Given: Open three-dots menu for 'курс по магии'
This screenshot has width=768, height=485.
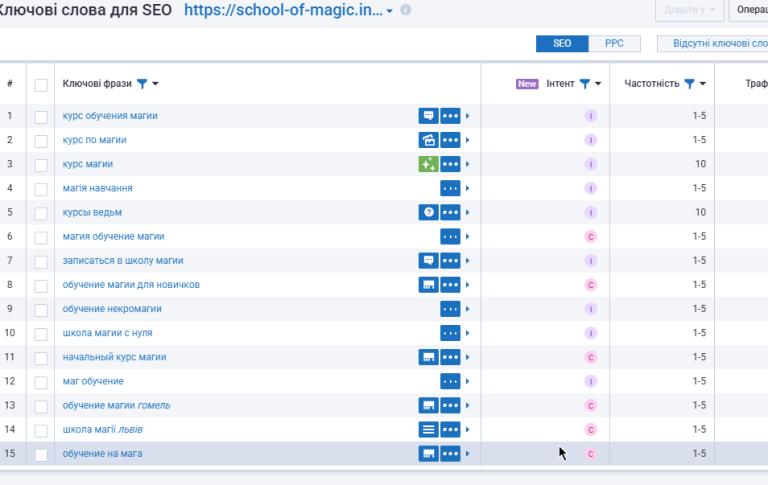Looking at the screenshot, I should [450, 140].
